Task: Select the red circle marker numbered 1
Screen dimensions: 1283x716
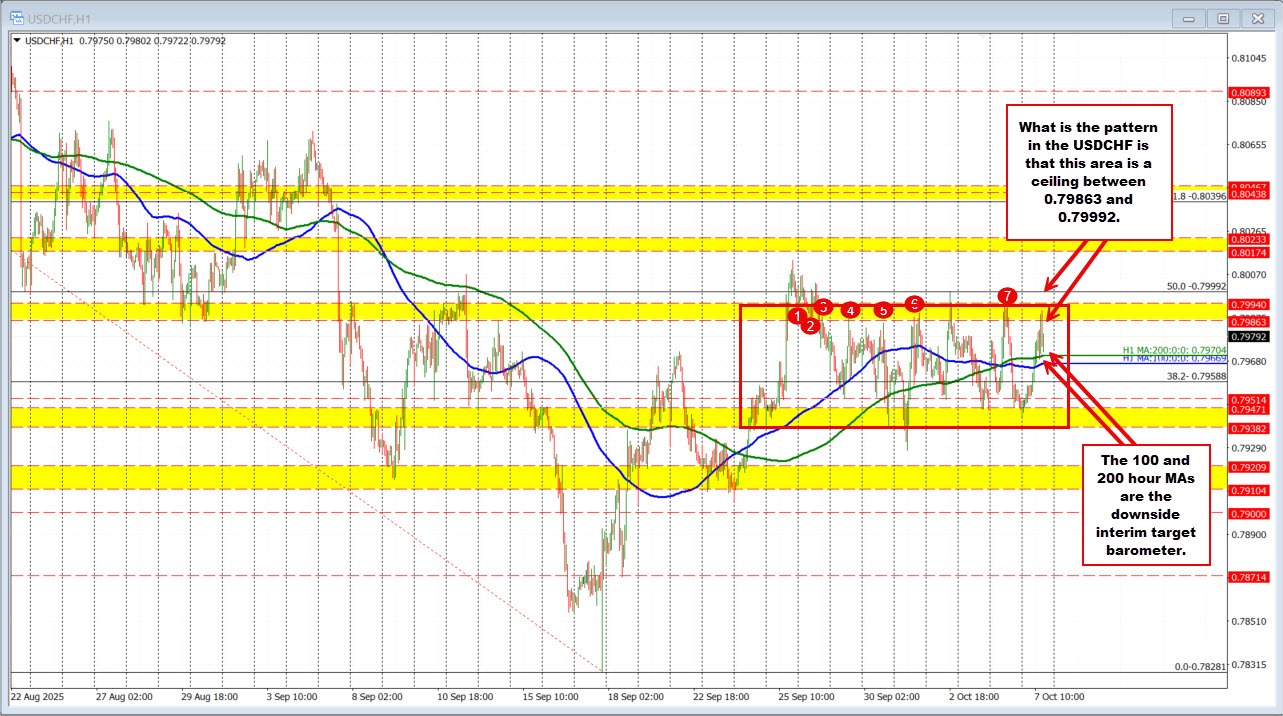Action: (797, 315)
